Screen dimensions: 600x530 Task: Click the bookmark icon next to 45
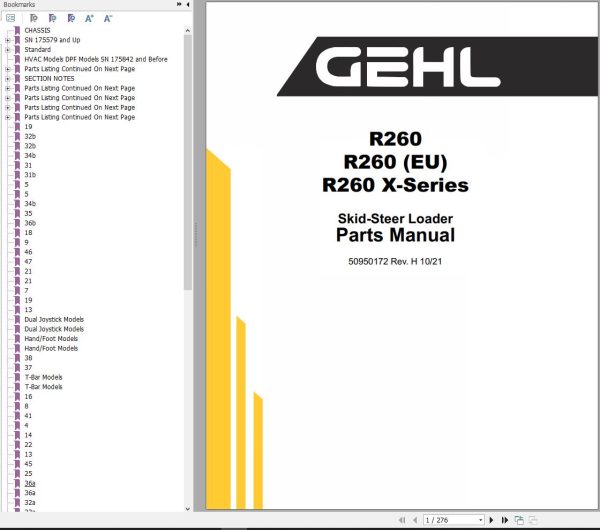coord(17,464)
